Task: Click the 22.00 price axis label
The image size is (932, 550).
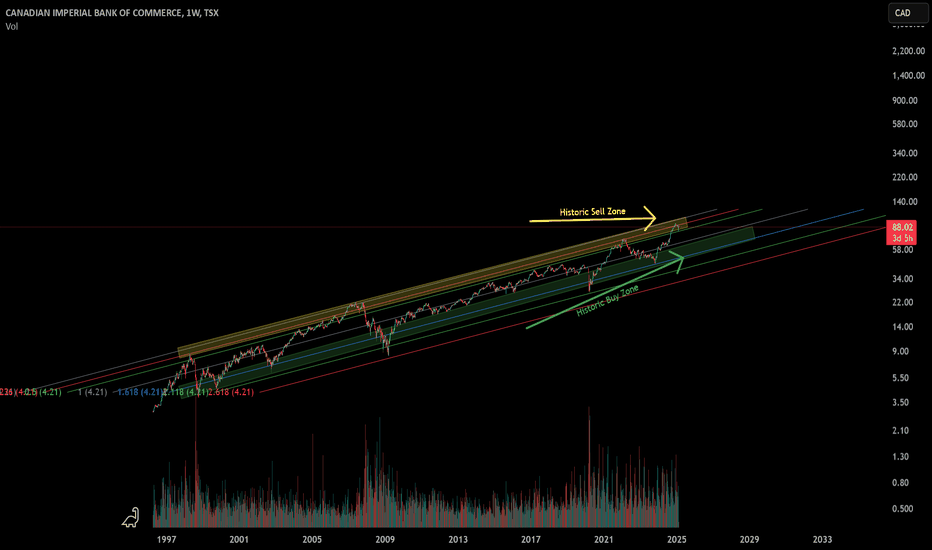Action: pyautogui.click(x=902, y=303)
